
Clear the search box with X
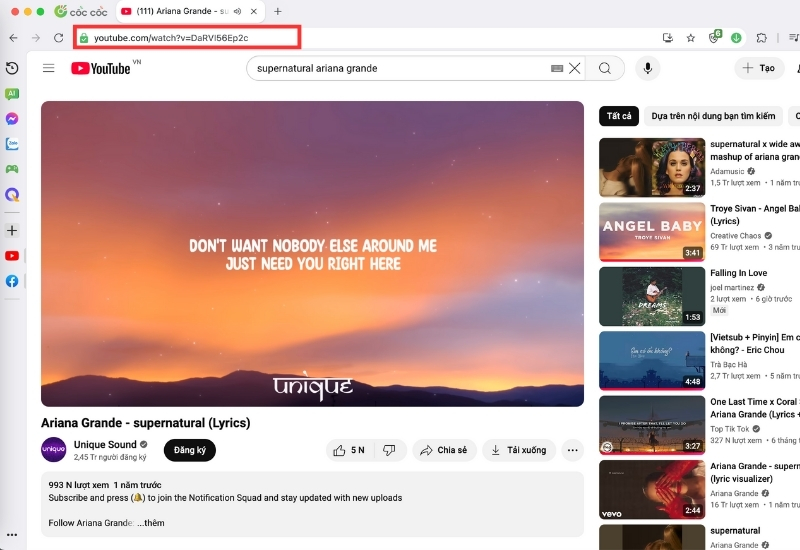point(574,68)
